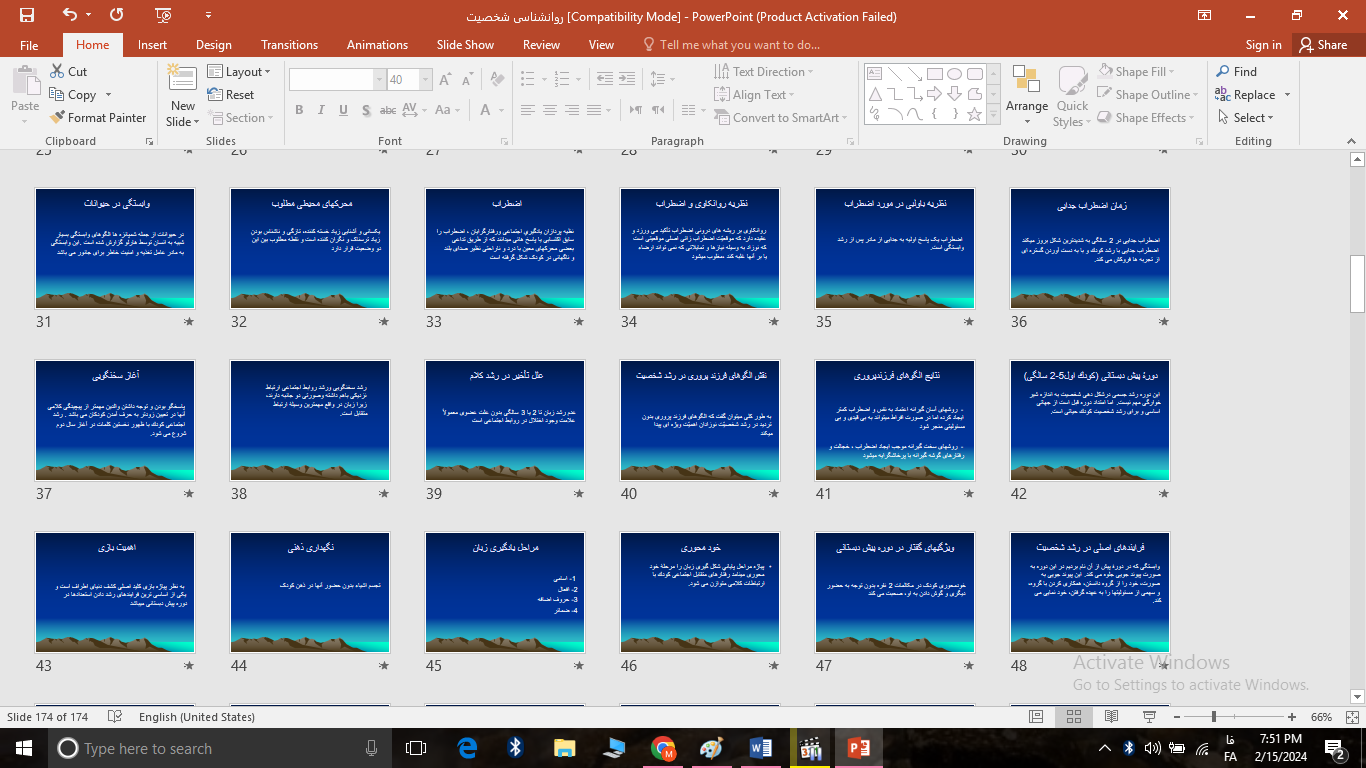Click the Save icon in title bar

coord(26,15)
